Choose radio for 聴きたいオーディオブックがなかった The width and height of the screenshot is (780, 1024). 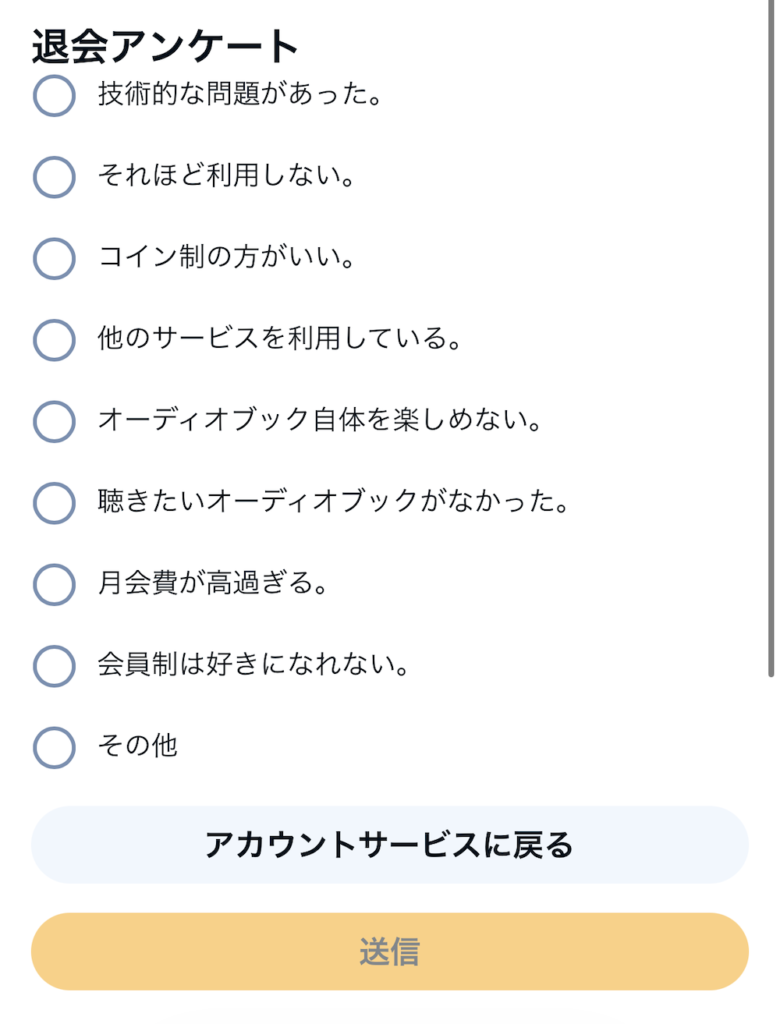tap(54, 502)
